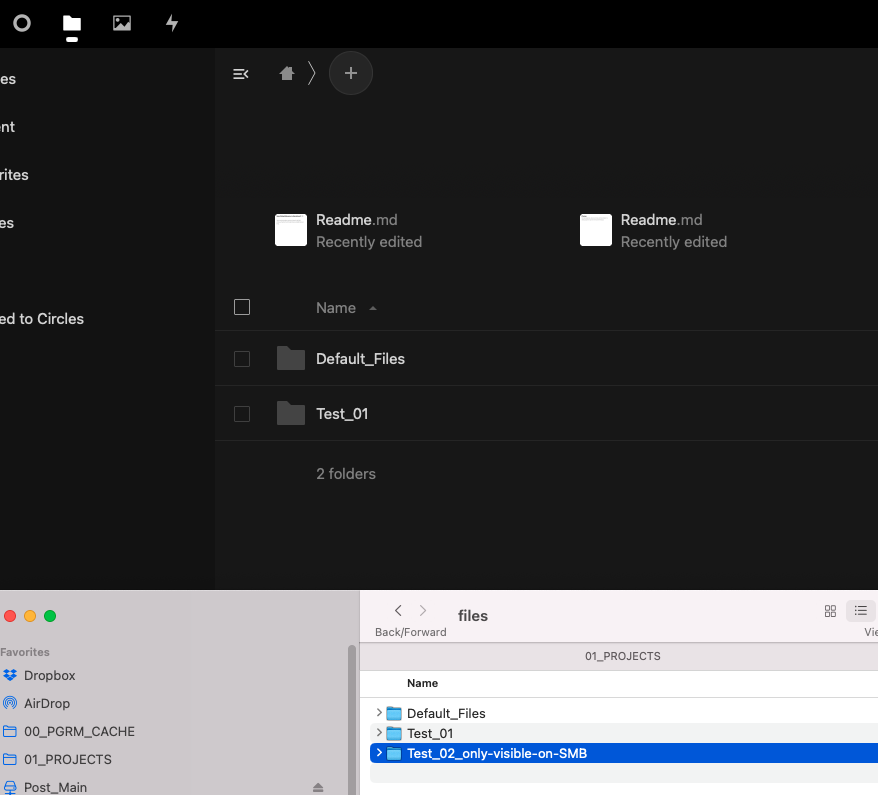
Task: Expand Test_02_only-visible-on-SMB disclosure arrow
Action: tap(379, 753)
